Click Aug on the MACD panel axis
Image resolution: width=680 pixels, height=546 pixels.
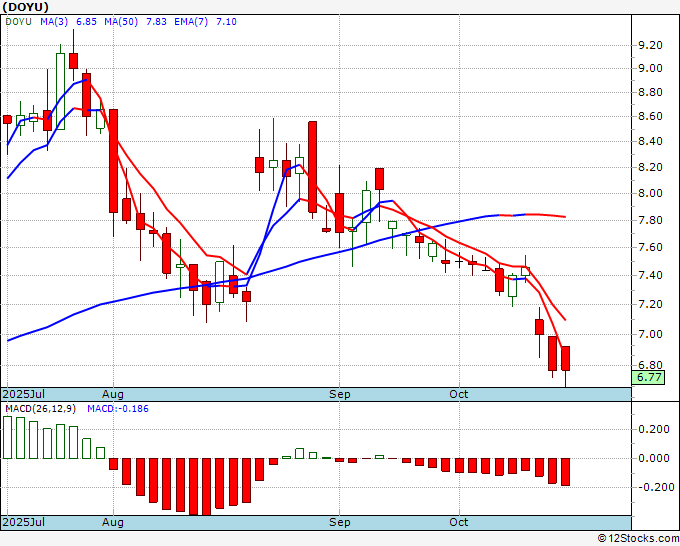pyautogui.click(x=113, y=522)
